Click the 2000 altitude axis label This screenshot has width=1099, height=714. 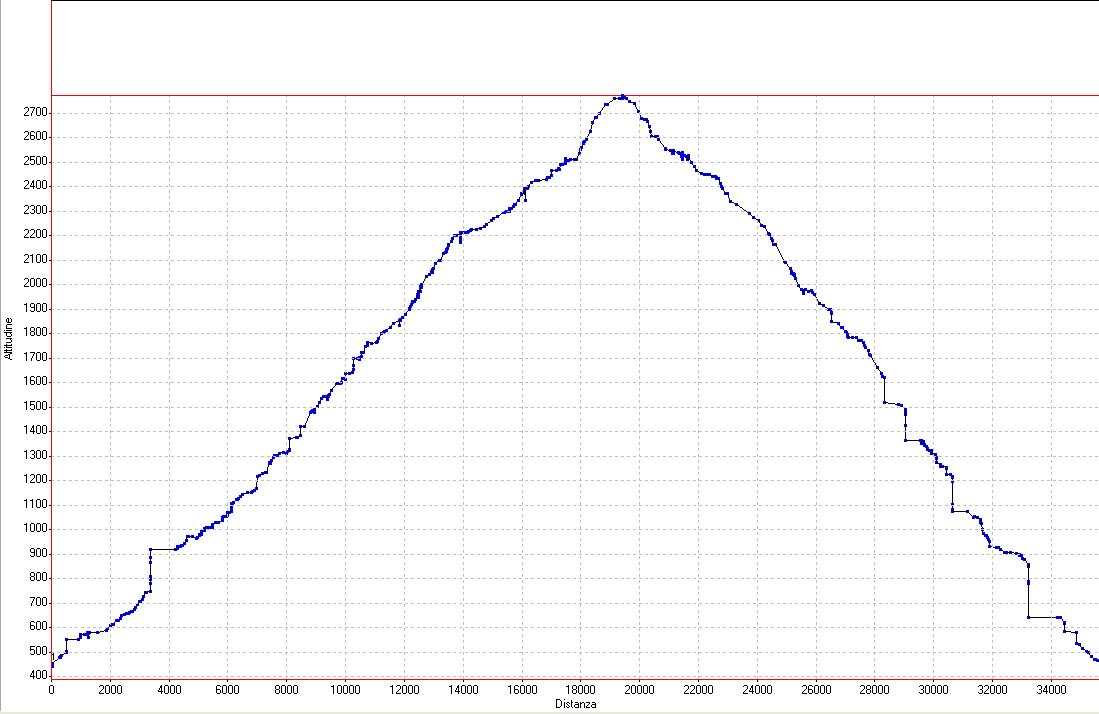35,284
